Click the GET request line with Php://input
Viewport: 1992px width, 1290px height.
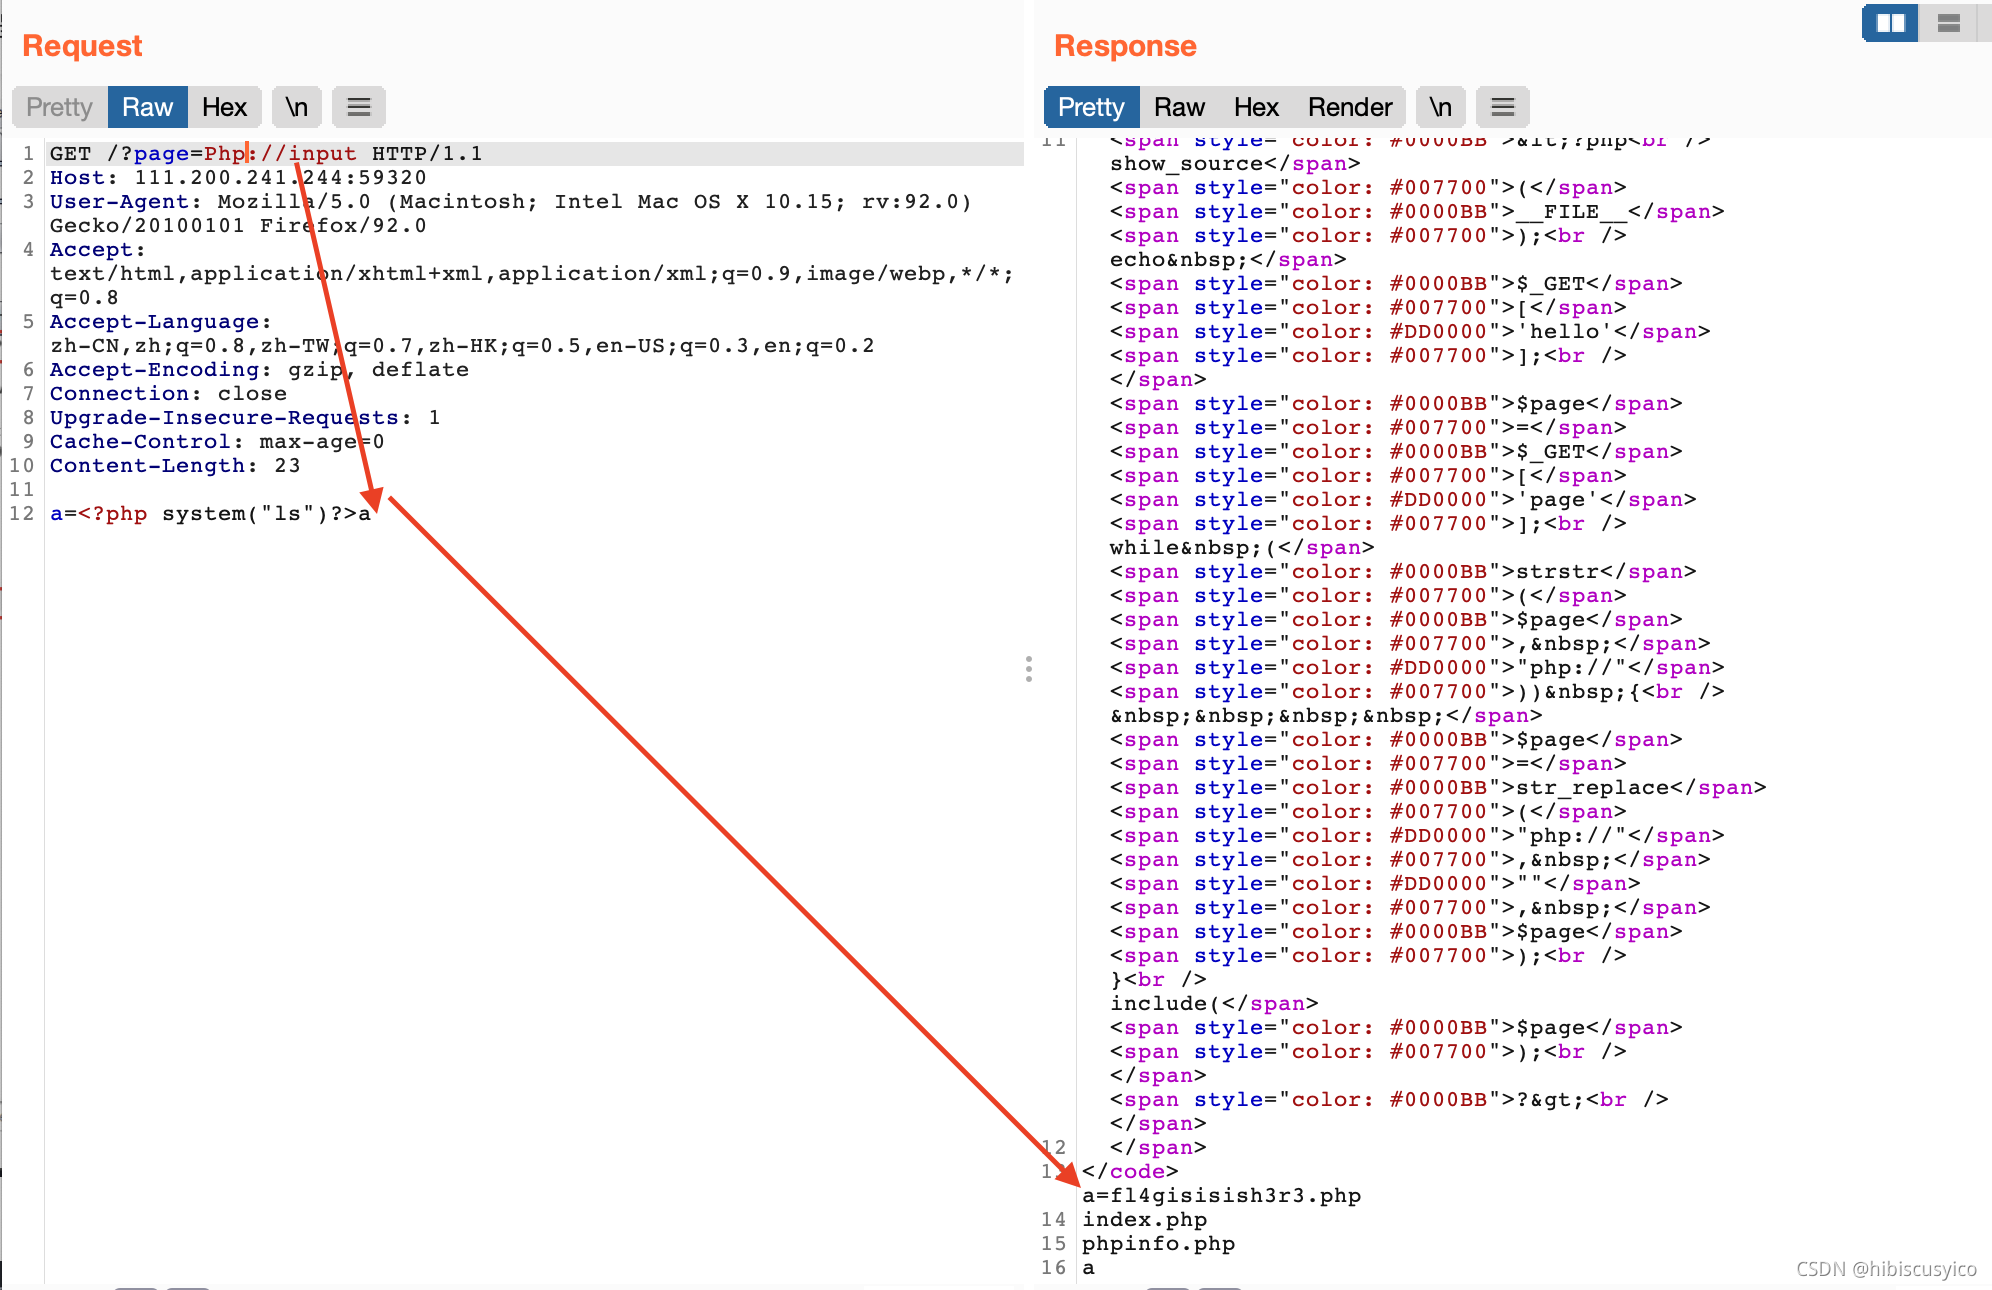[x=266, y=153]
